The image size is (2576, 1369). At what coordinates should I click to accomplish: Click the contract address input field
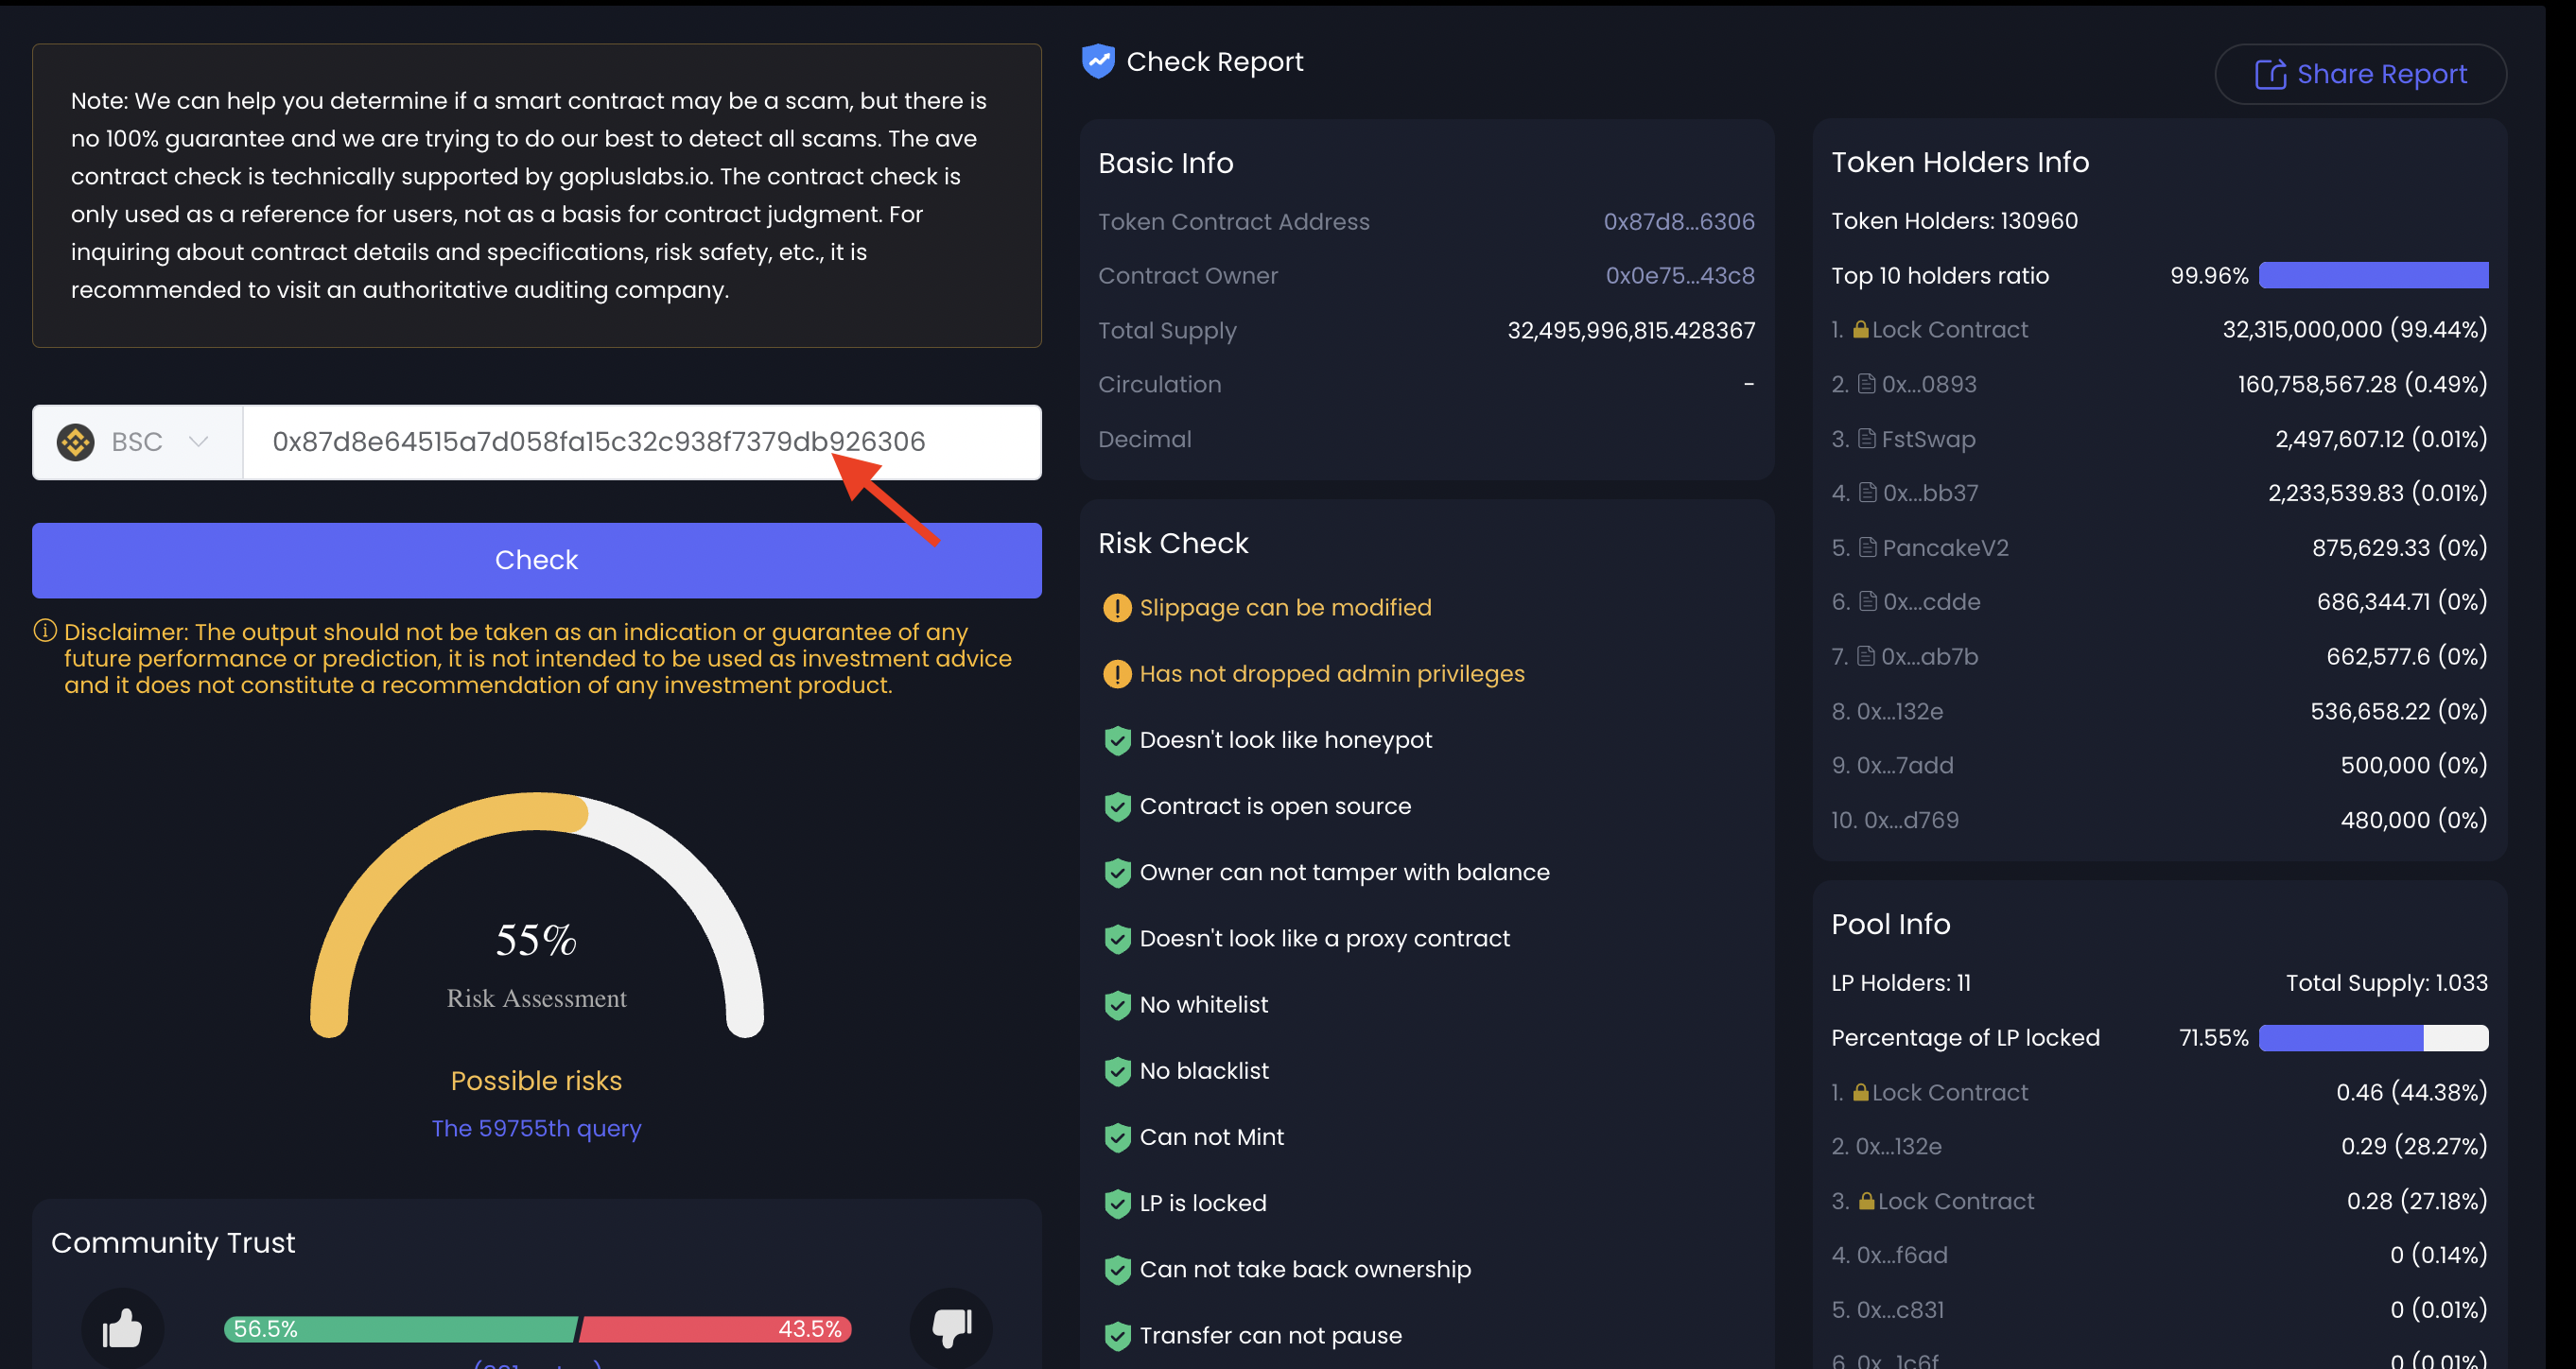pyautogui.click(x=640, y=442)
